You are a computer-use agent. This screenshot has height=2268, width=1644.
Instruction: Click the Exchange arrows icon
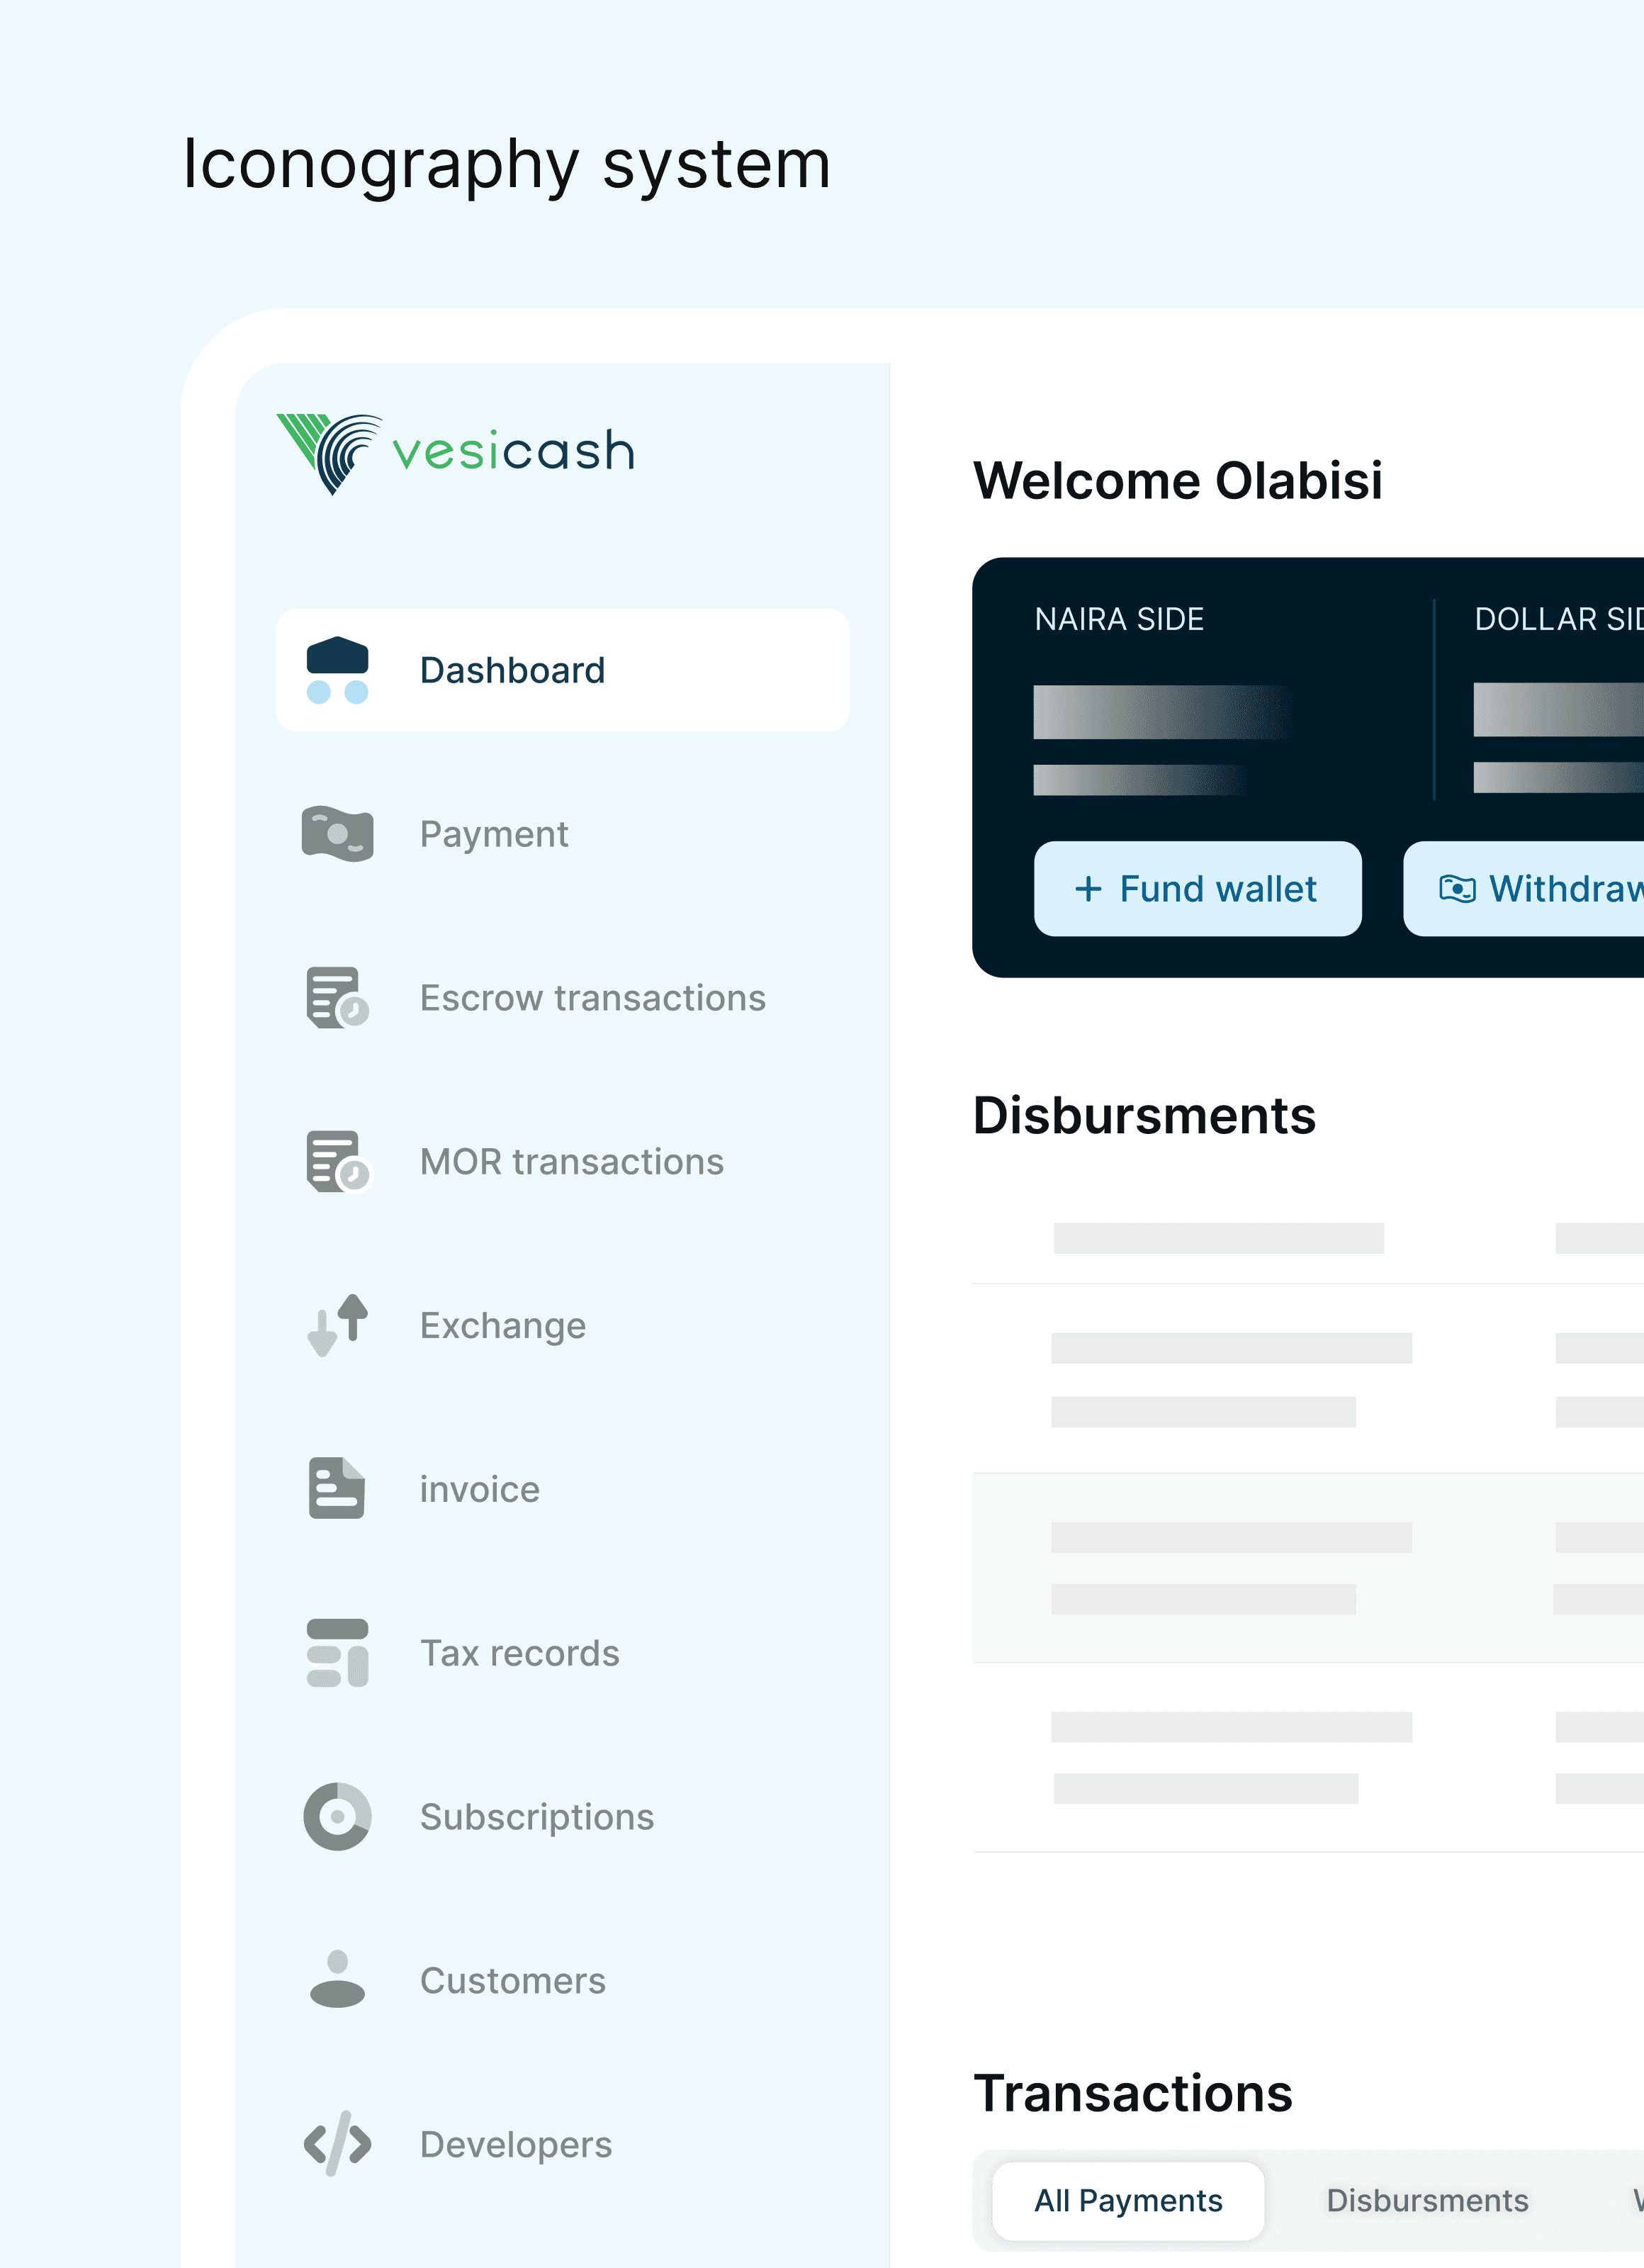[x=337, y=1325]
